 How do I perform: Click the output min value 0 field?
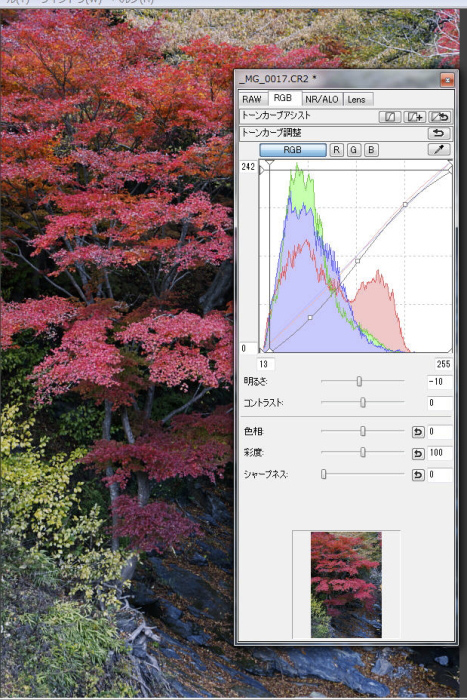(x=248, y=348)
